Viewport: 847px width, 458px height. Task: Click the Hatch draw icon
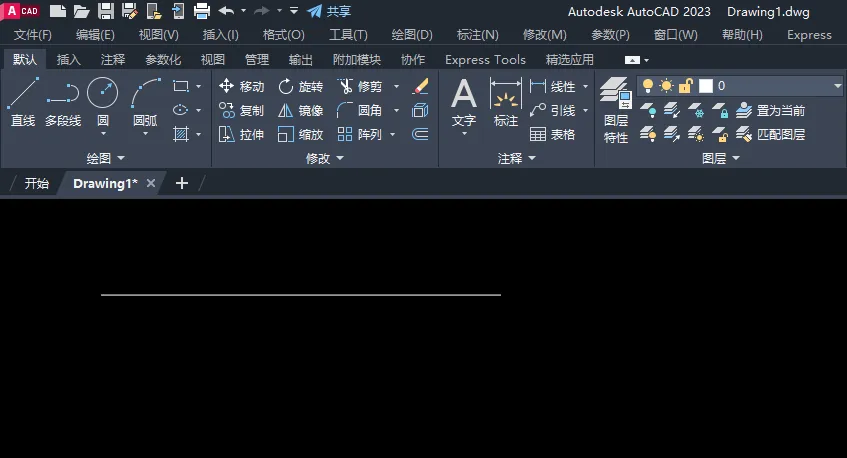coord(180,134)
